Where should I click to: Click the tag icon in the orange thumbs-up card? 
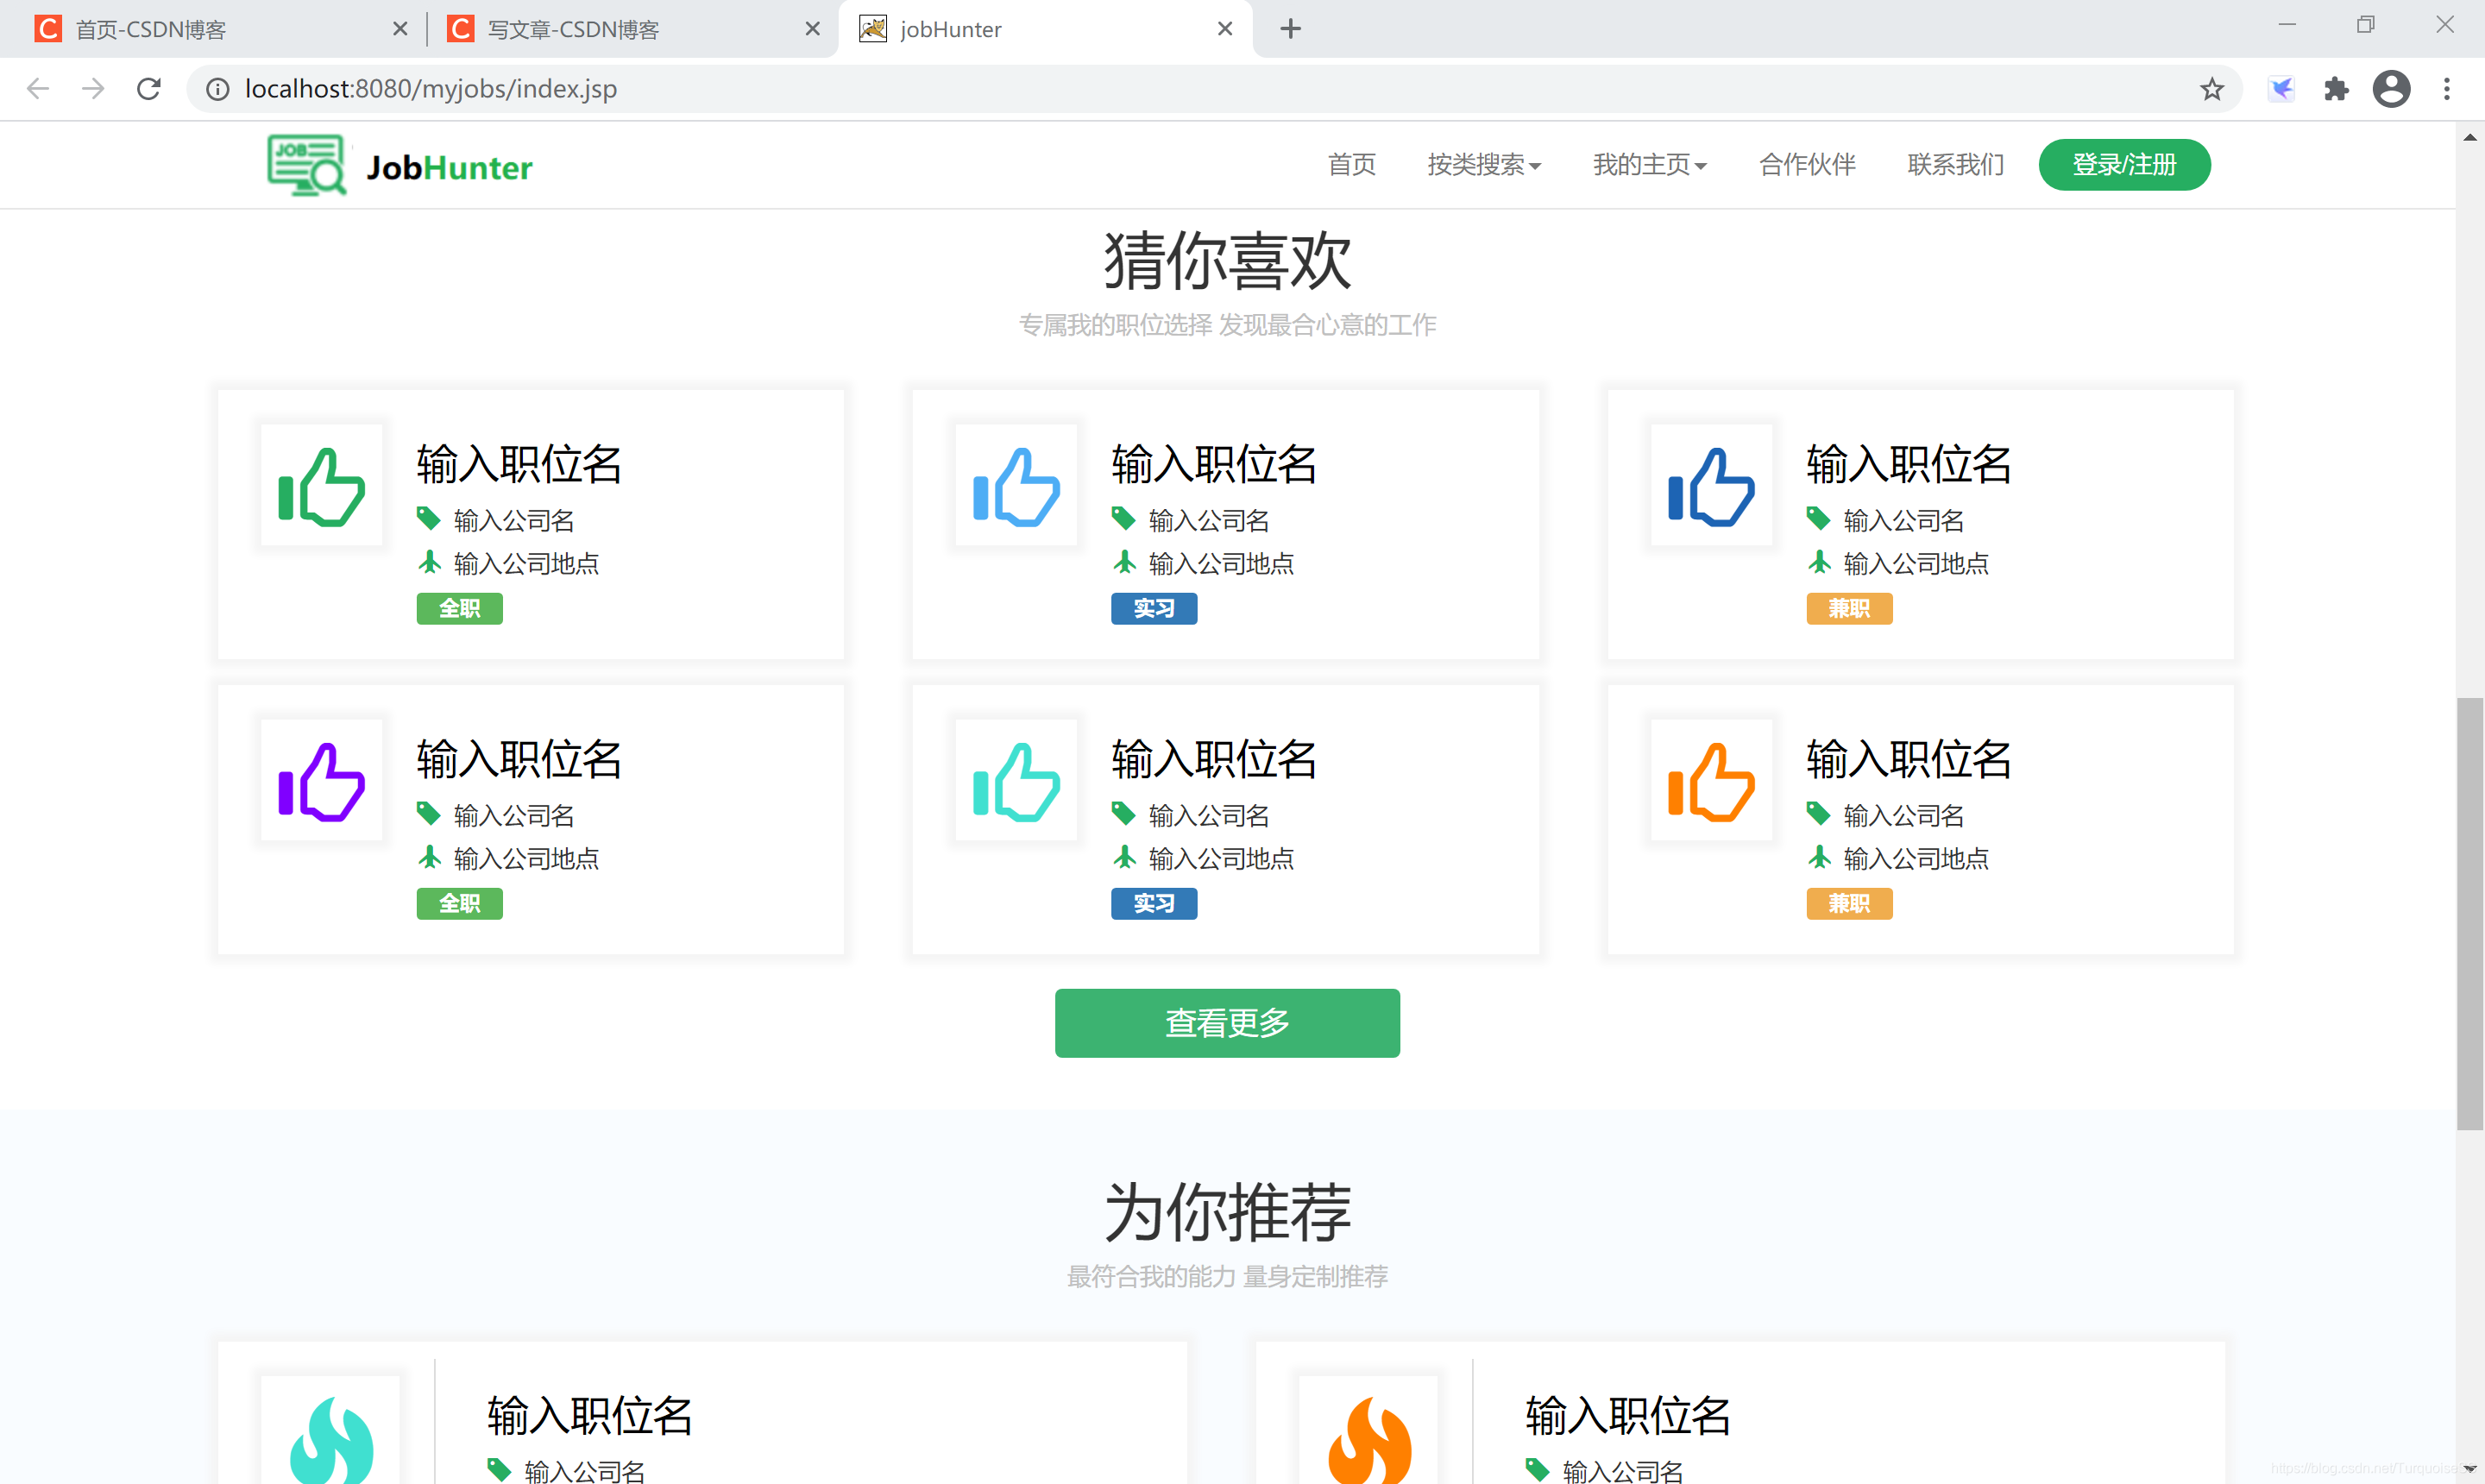coord(1818,813)
